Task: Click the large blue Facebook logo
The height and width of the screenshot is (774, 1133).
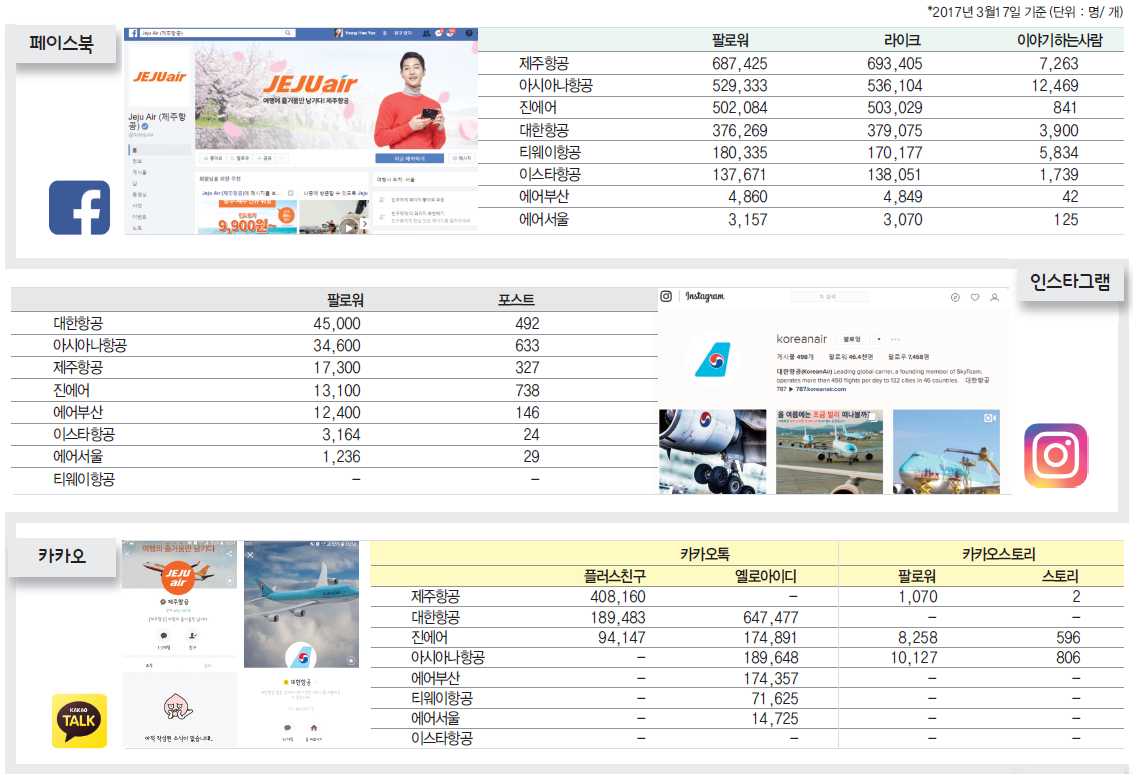Action: pos(79,207)
